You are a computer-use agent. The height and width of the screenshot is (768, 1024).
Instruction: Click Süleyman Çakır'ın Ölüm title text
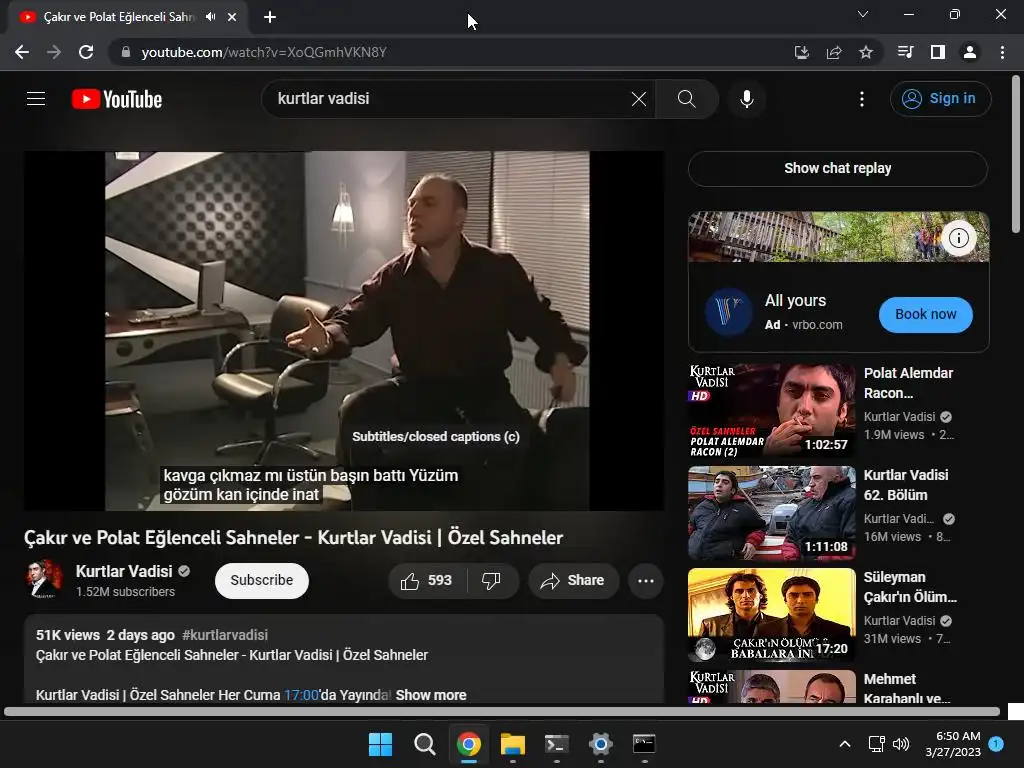910,587
